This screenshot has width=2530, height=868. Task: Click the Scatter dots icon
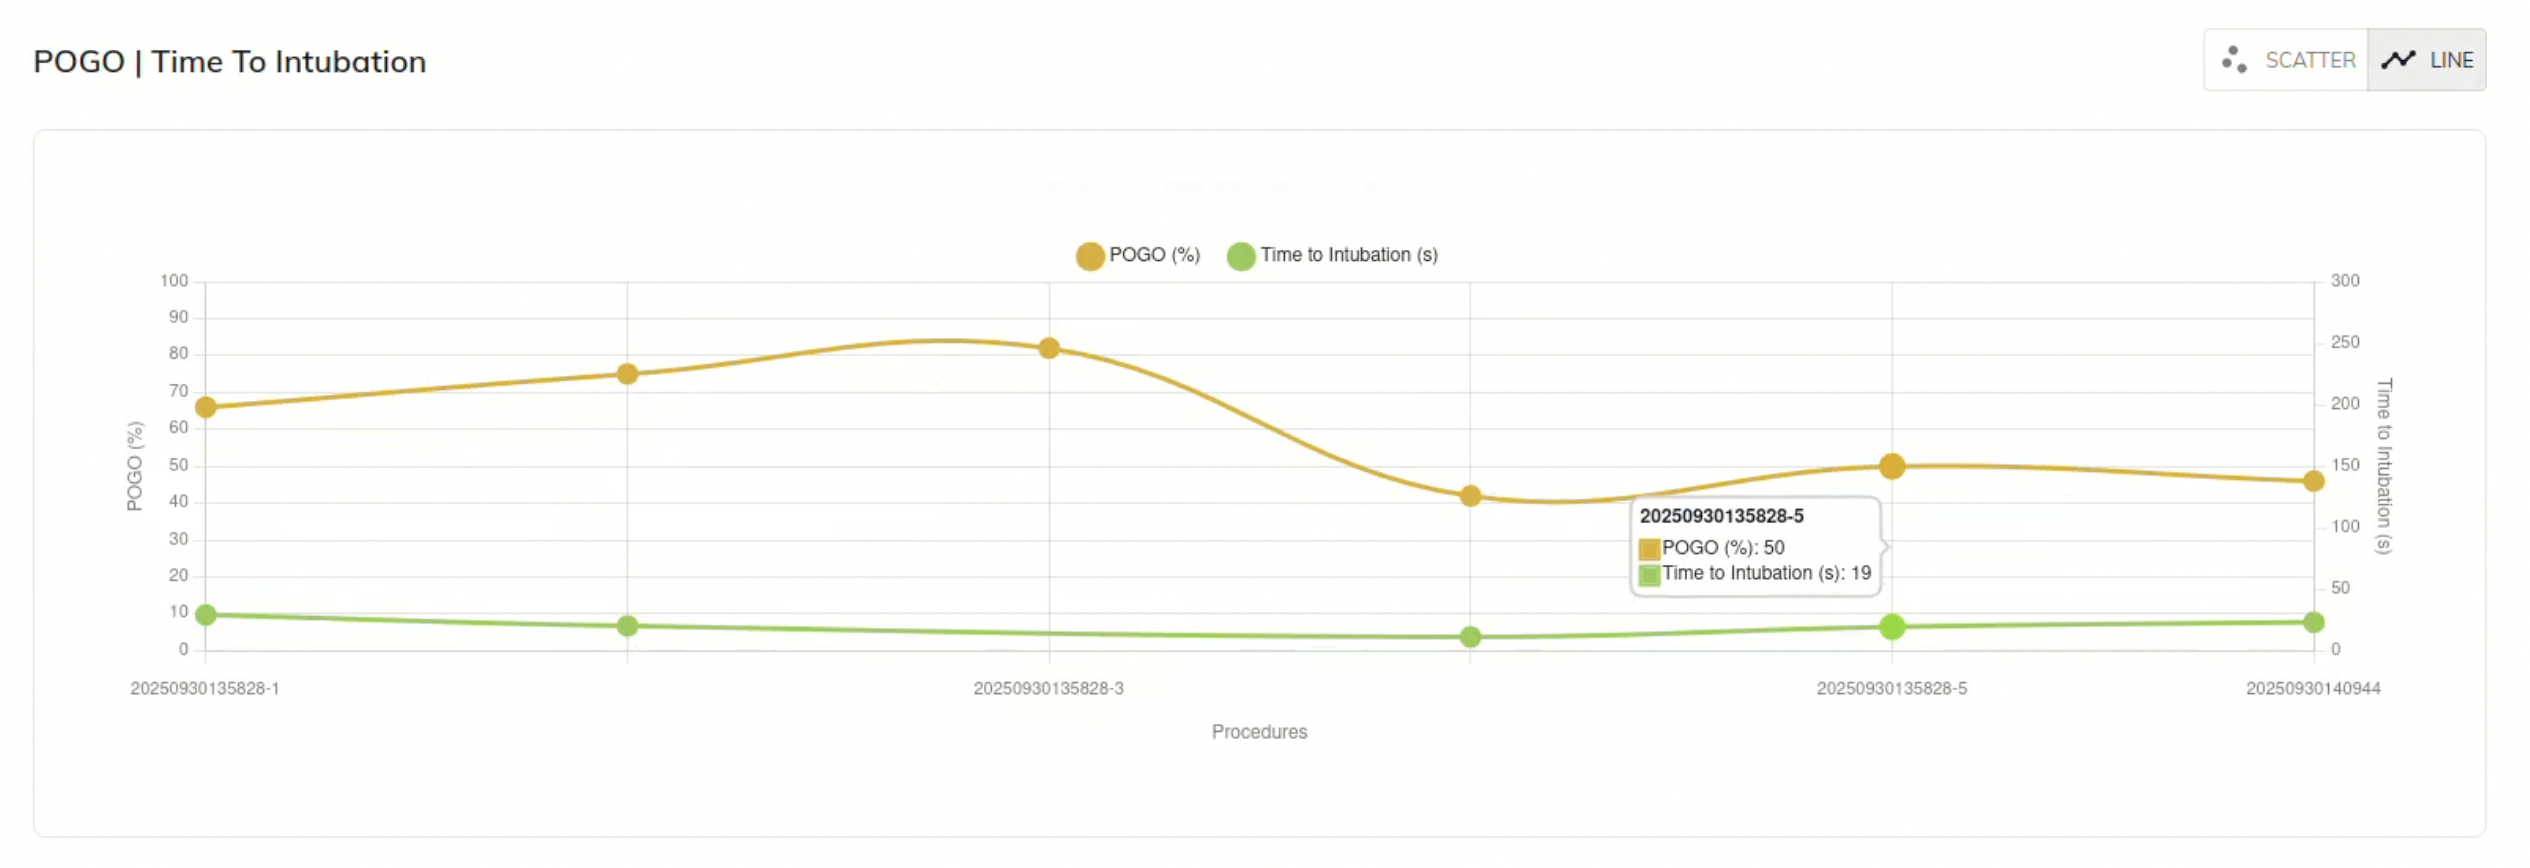pyautogui.click(x=2234, y=60)
